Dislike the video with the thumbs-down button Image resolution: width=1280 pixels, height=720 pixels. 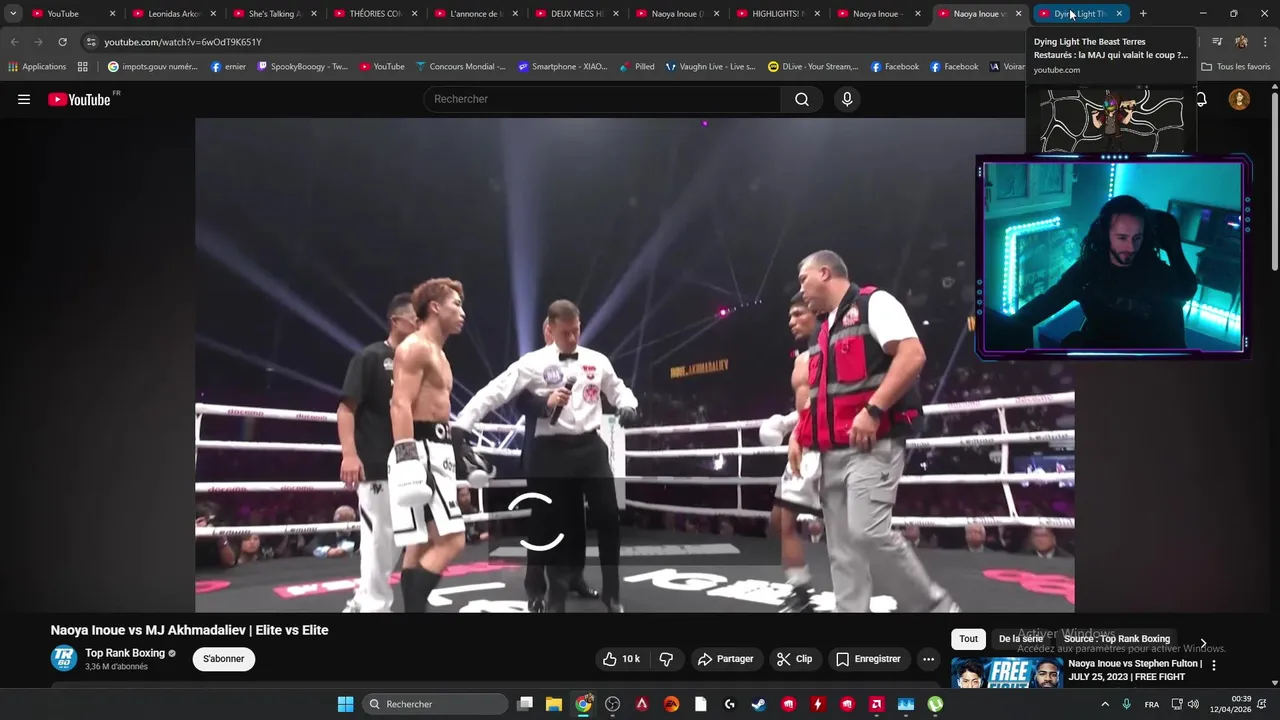tap(666, 659)
